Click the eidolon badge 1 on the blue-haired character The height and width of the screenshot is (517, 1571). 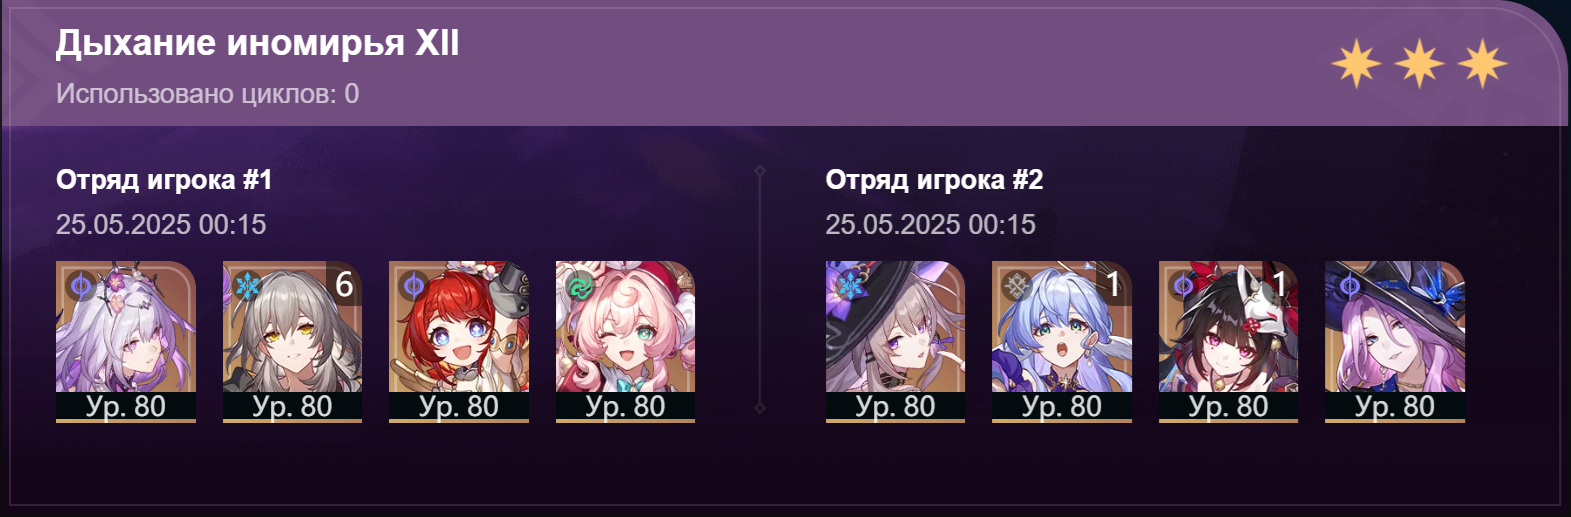point(1114,284)
